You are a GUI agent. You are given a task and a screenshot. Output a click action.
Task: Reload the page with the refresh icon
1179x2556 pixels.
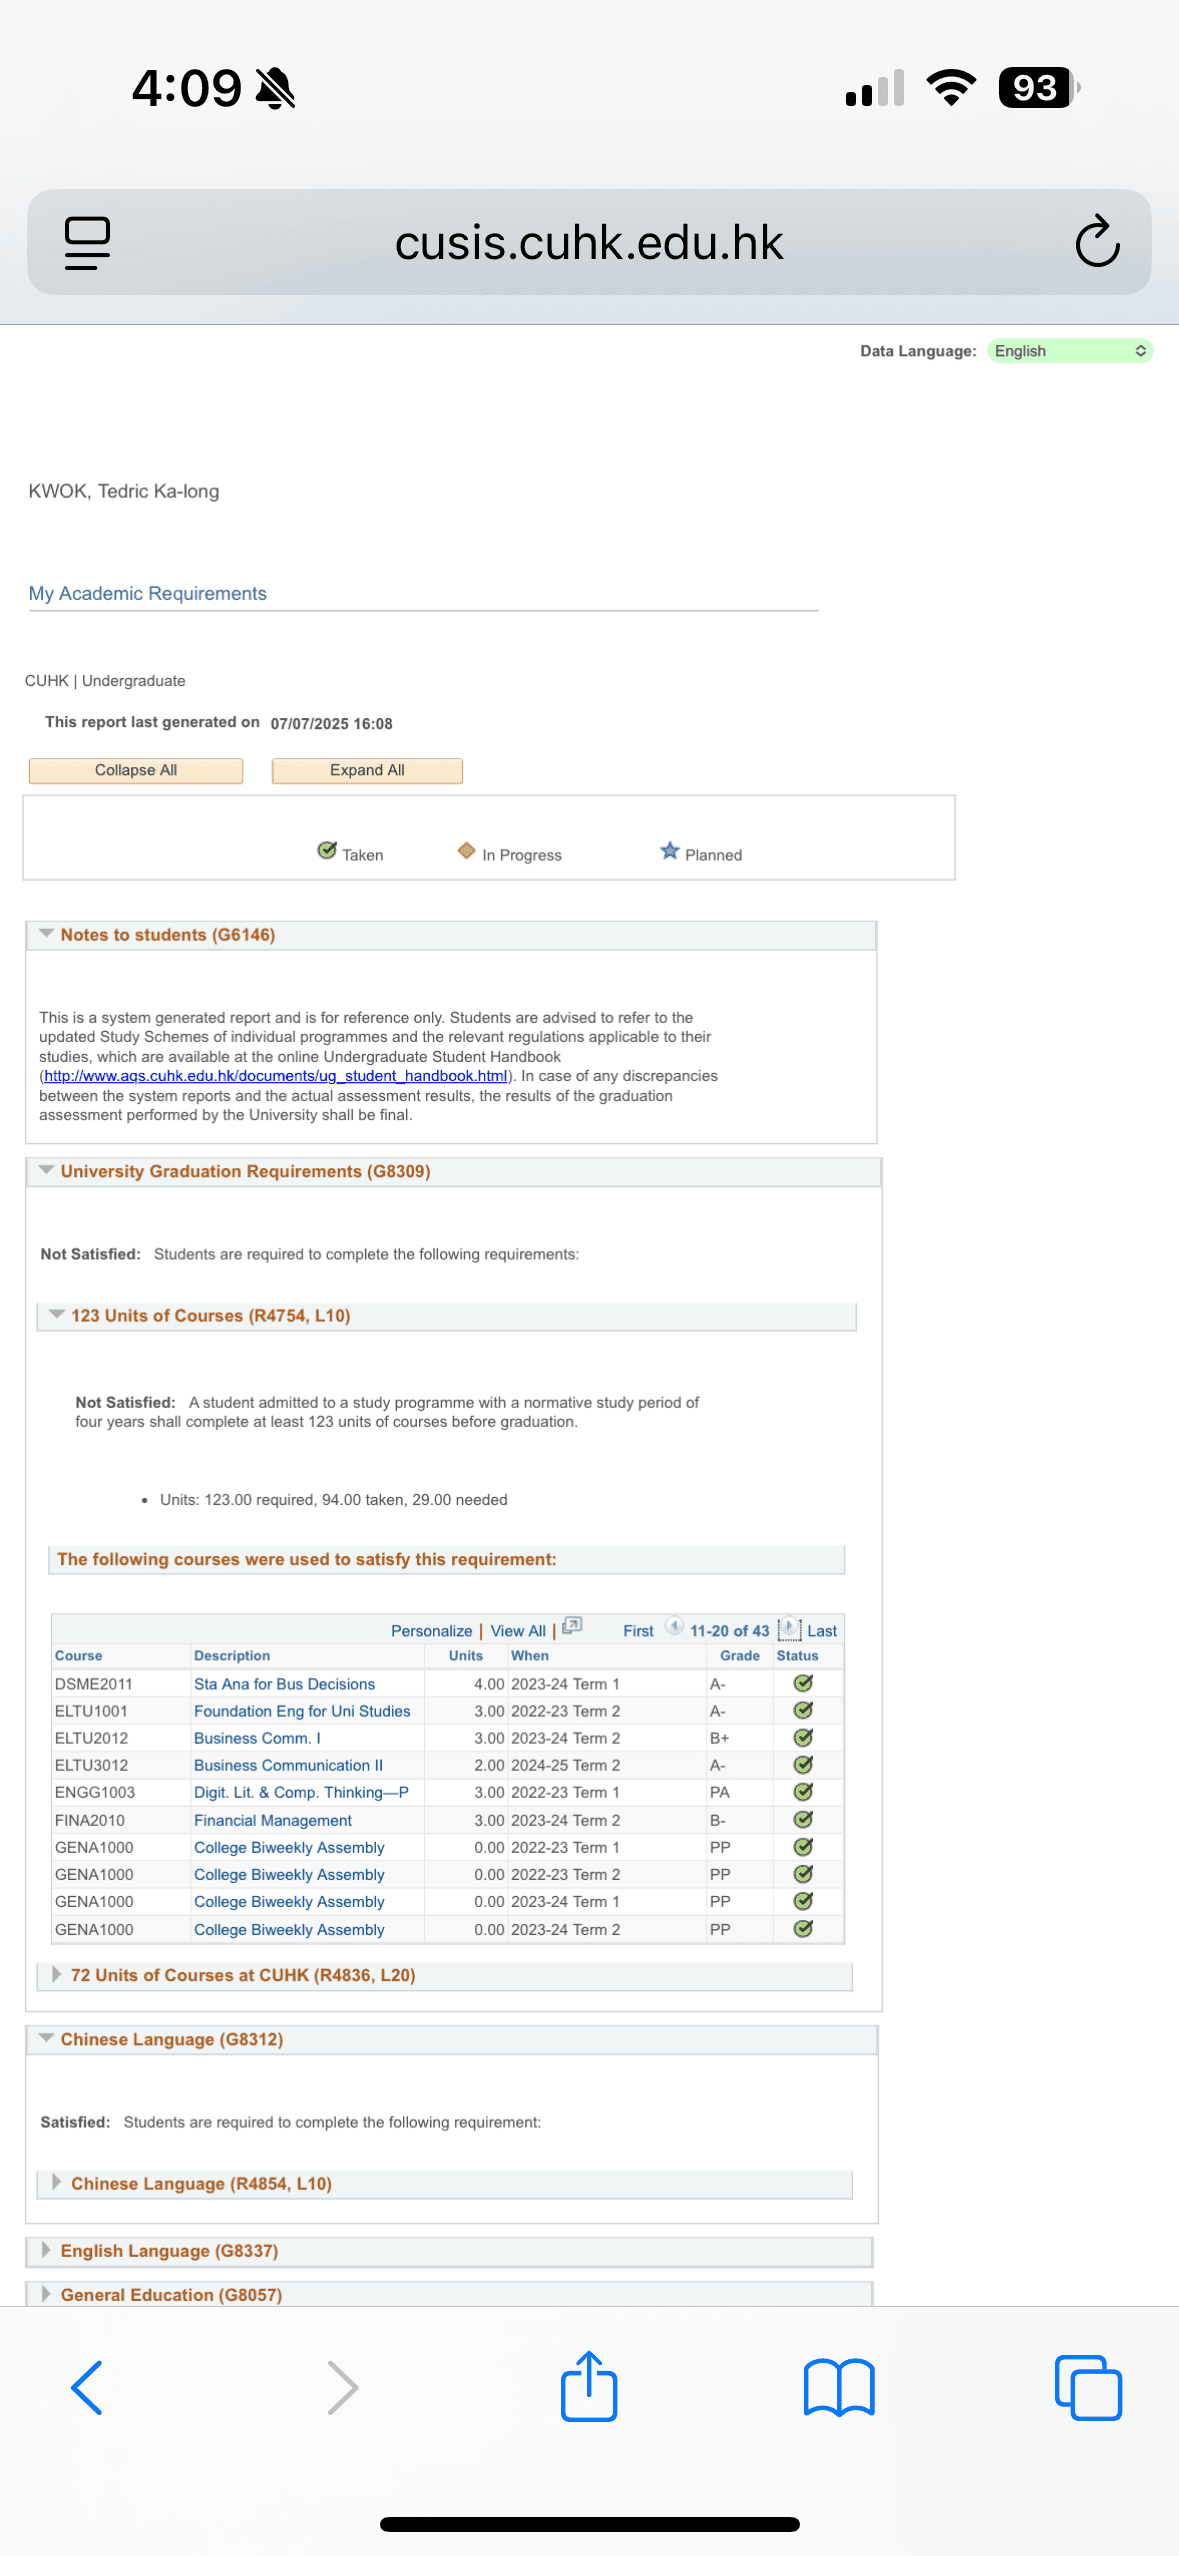tap(1097, 241)
